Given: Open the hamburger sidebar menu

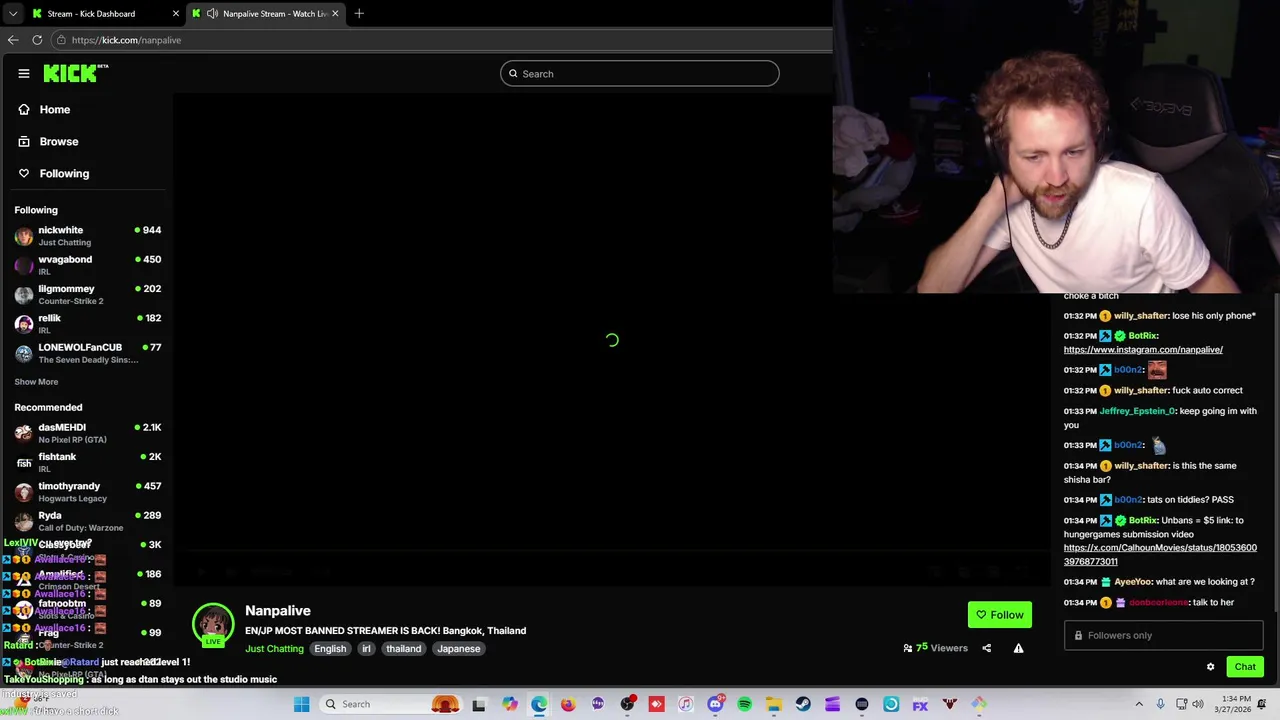Looking at the screenshot, I should pos(24,73).
